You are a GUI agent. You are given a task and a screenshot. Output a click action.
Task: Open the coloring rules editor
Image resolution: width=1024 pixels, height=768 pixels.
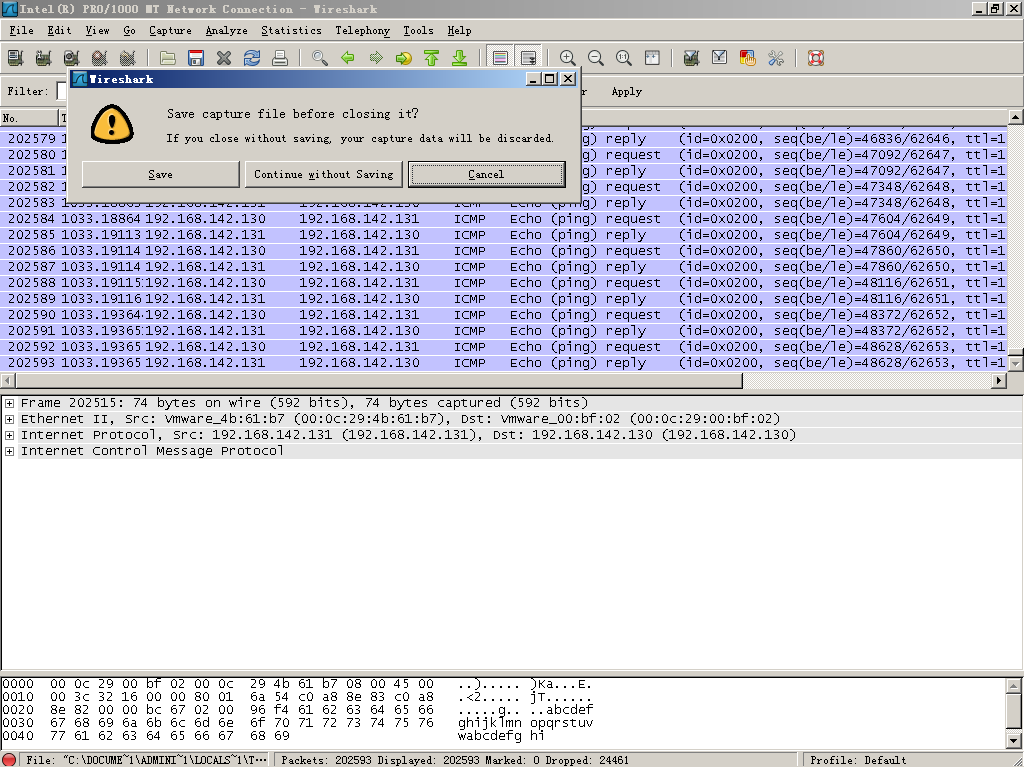[x=747, y=58]
